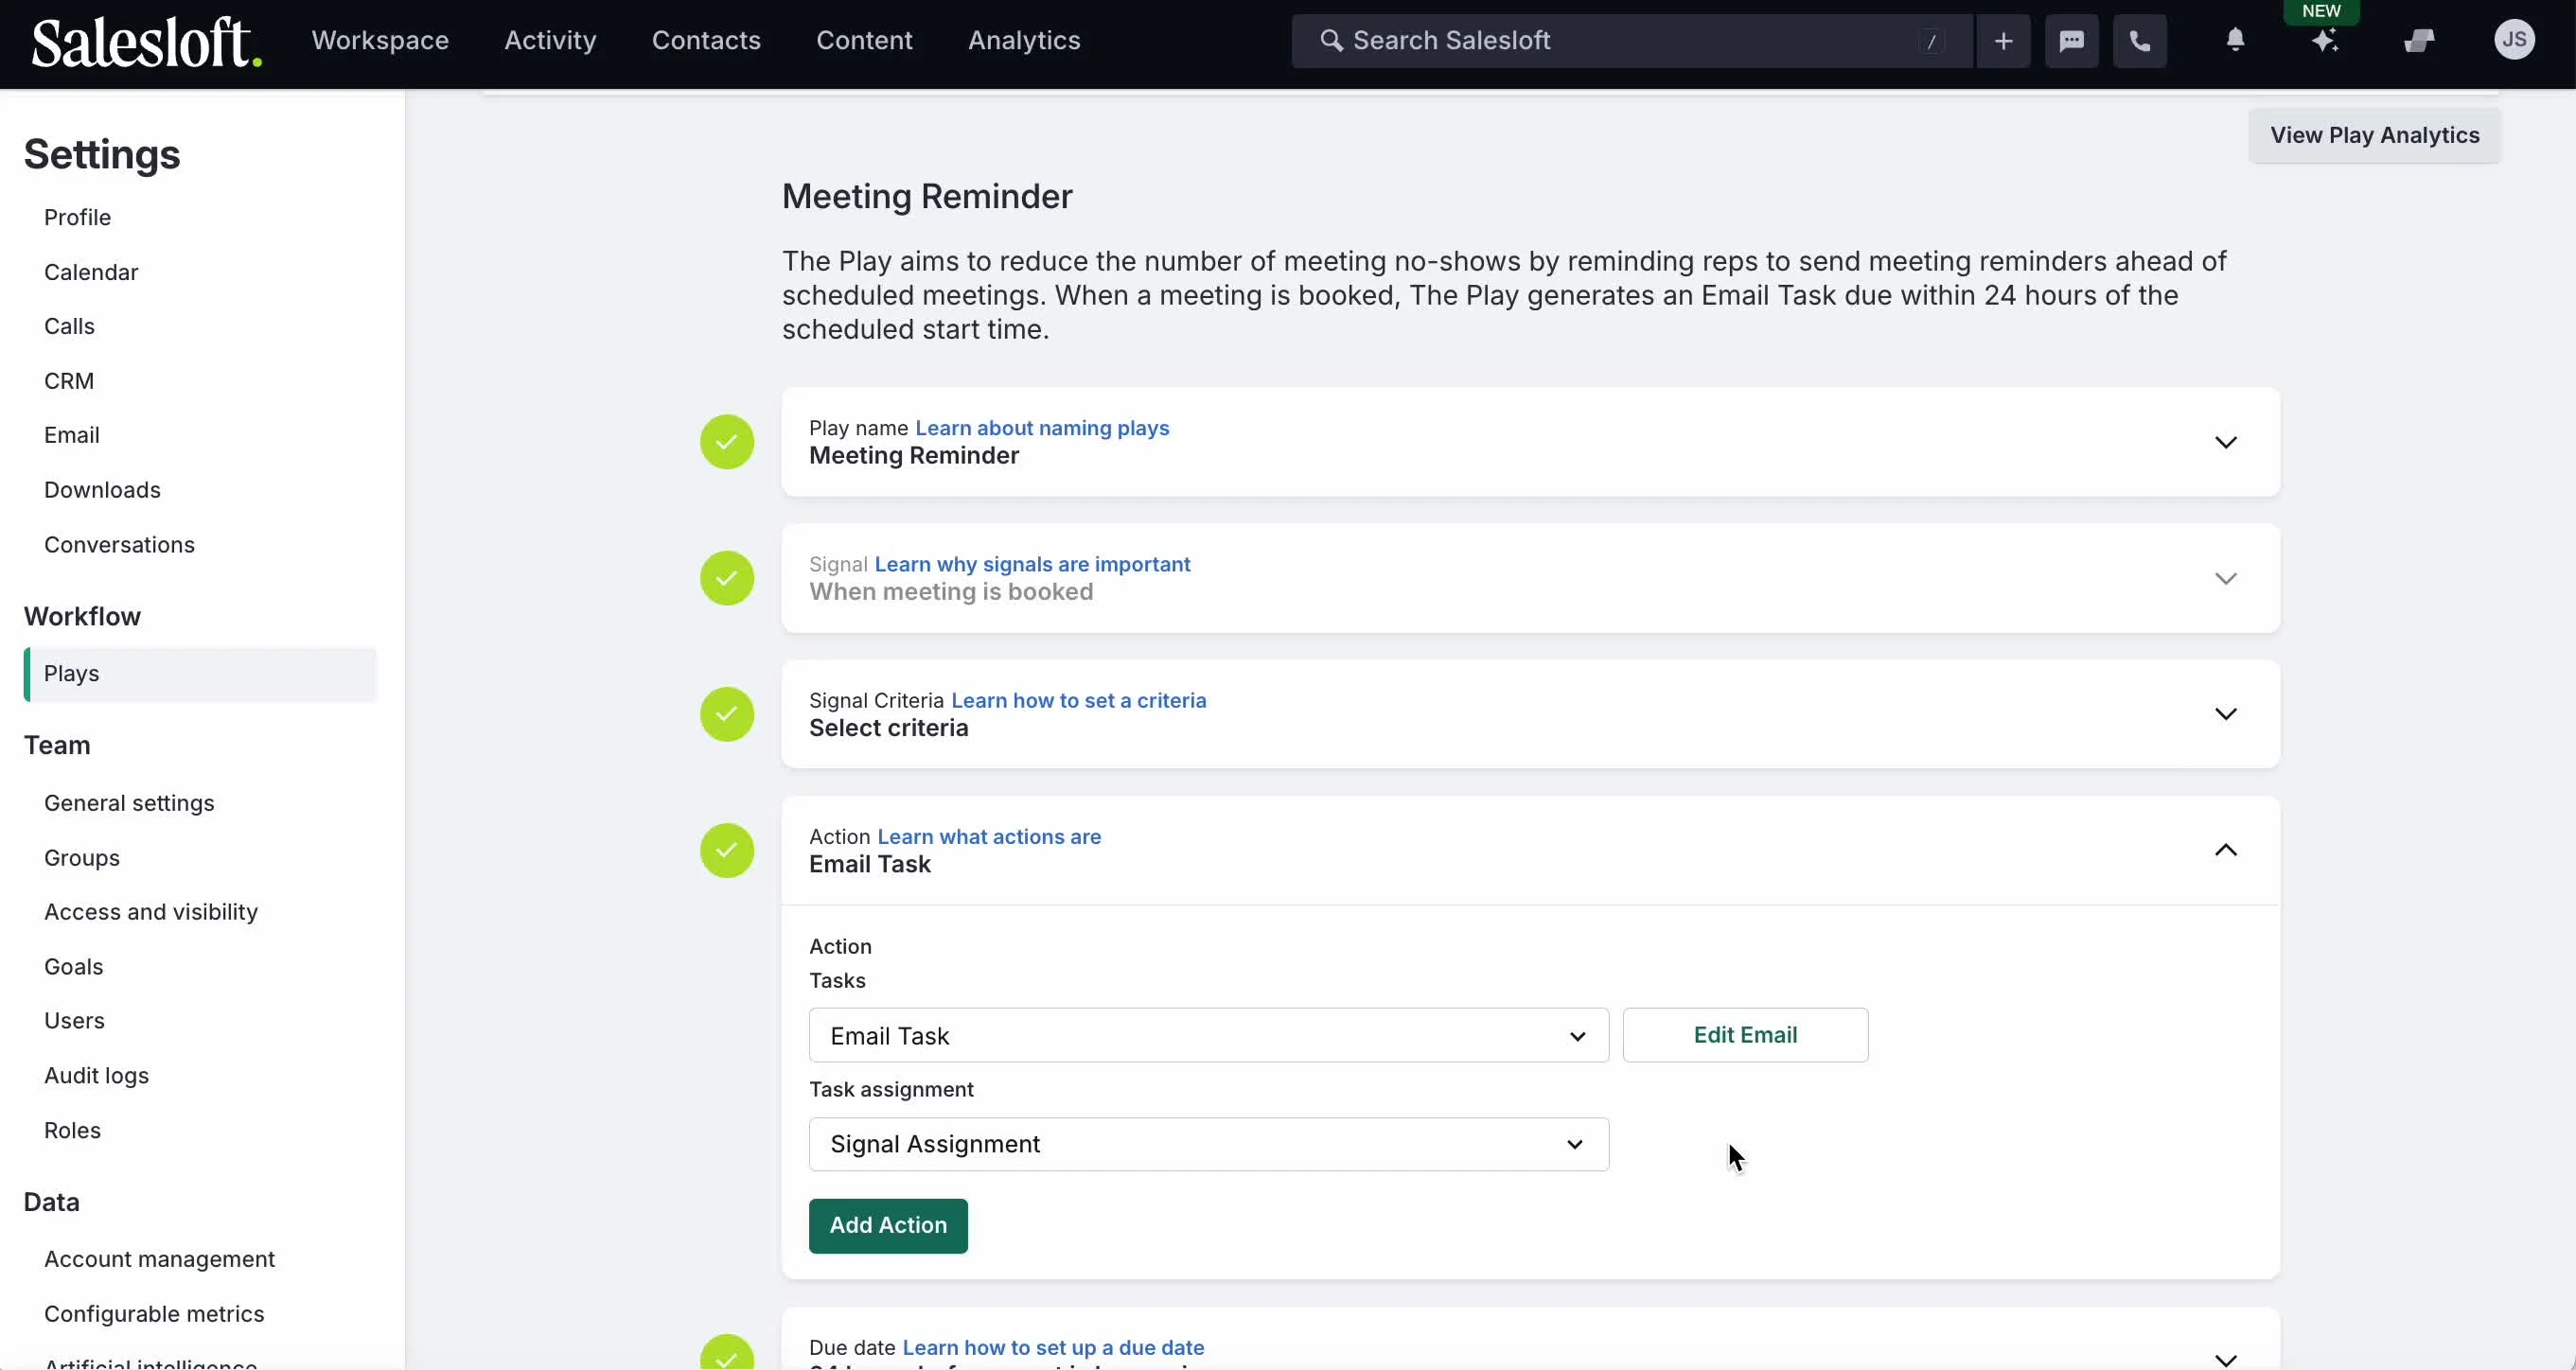Open the Email Task tasks dropdown
Image resolution: width=2576 pixels, height=1370 pixels.
[x=1208, y=1035]
